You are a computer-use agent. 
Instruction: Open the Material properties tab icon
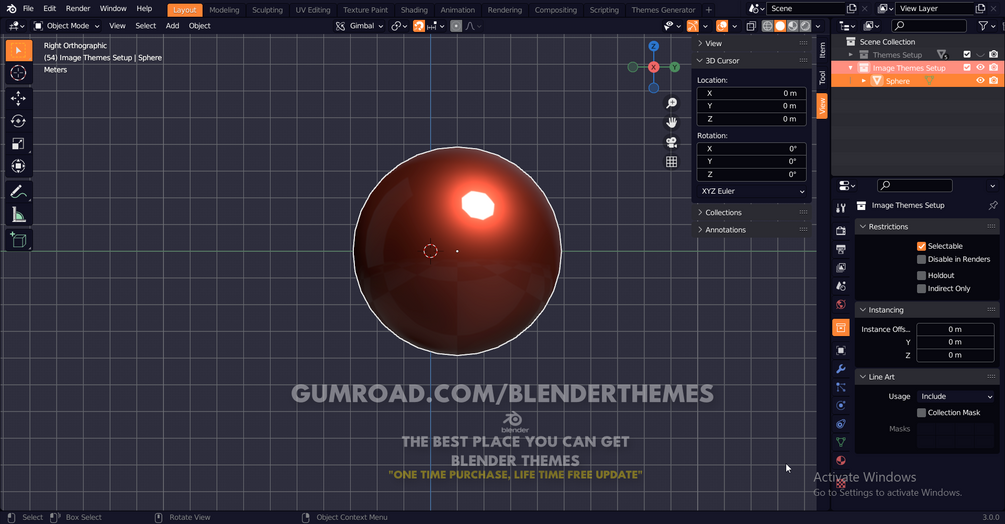point(841,460)
